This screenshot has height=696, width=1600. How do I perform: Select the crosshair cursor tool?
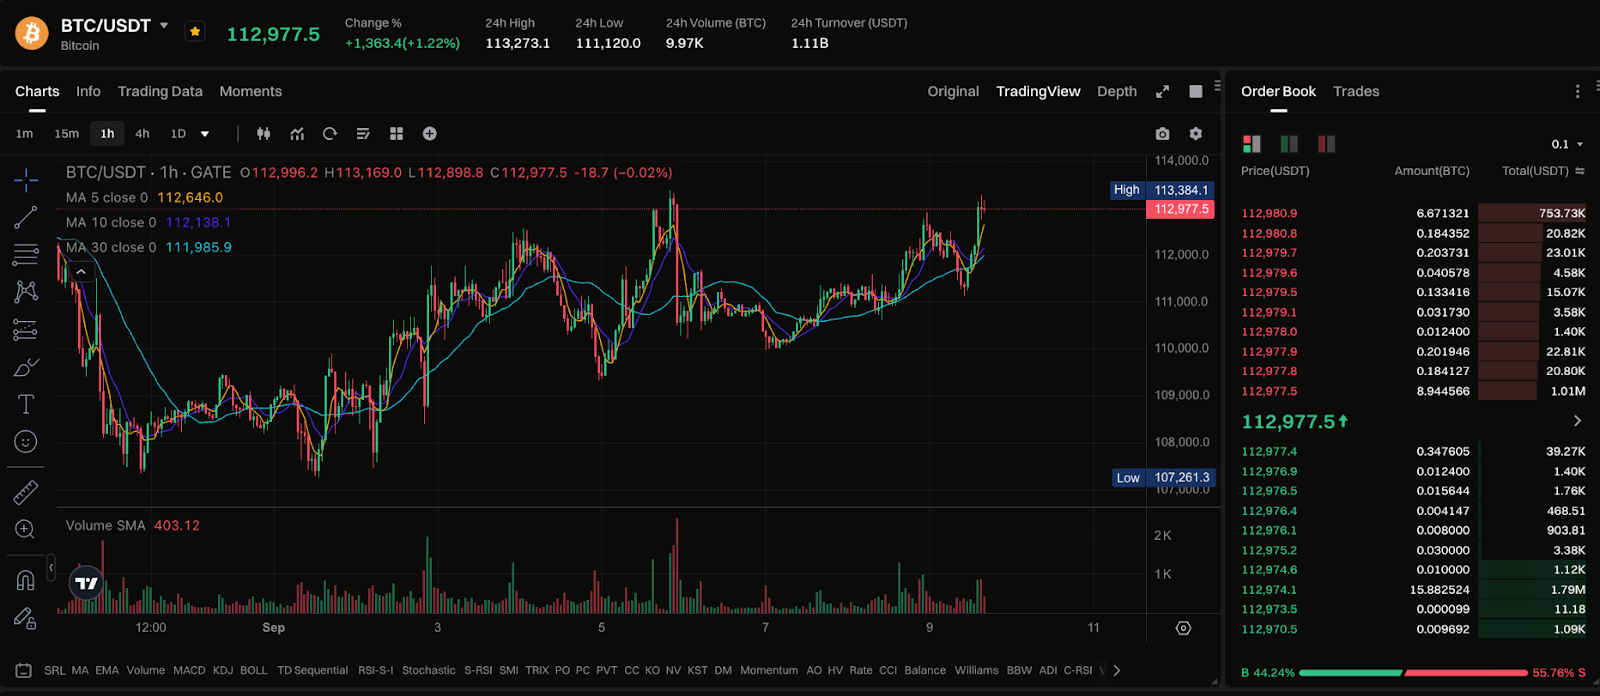click(x=26, y=180)
